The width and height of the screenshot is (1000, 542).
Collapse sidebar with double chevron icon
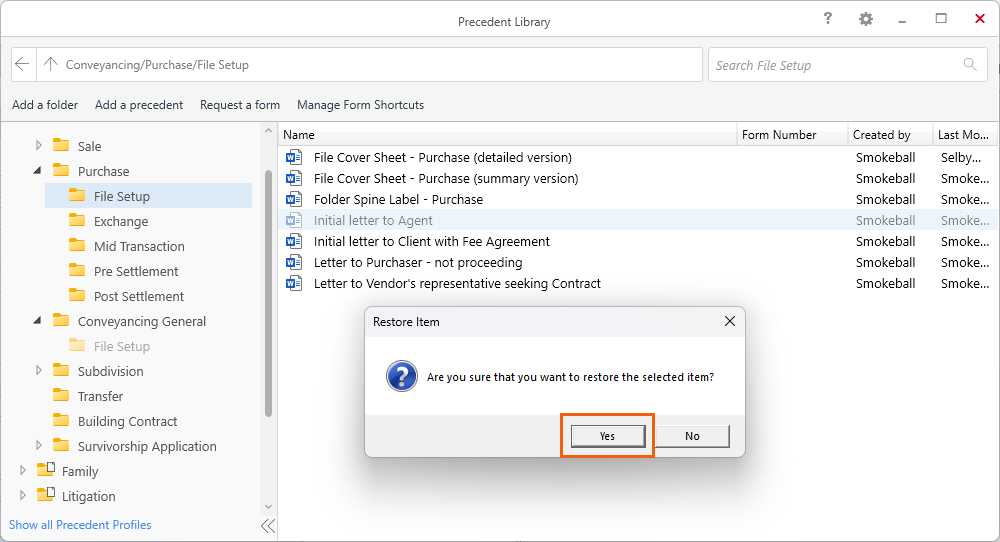pos(268,526)
